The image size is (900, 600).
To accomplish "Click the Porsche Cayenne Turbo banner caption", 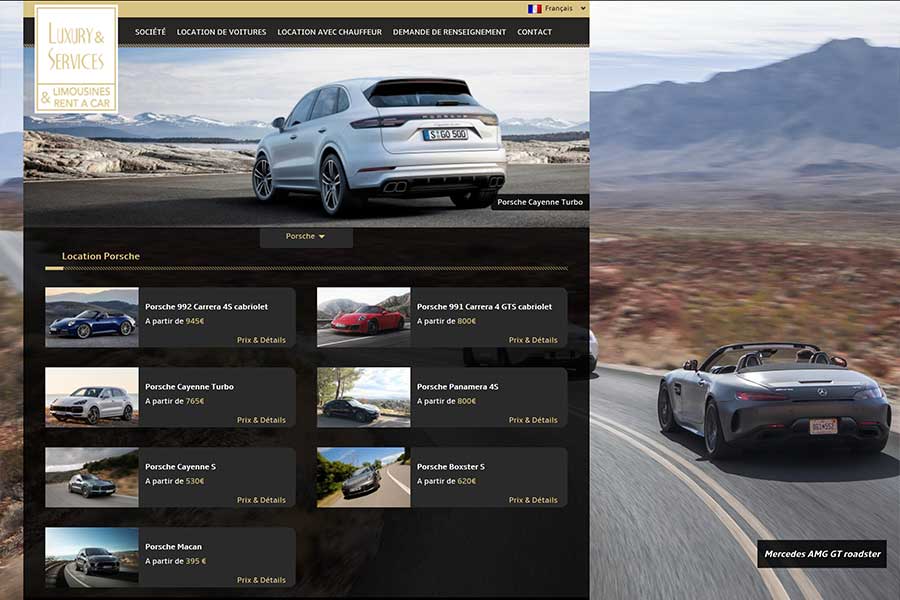I will click(540, 202).
